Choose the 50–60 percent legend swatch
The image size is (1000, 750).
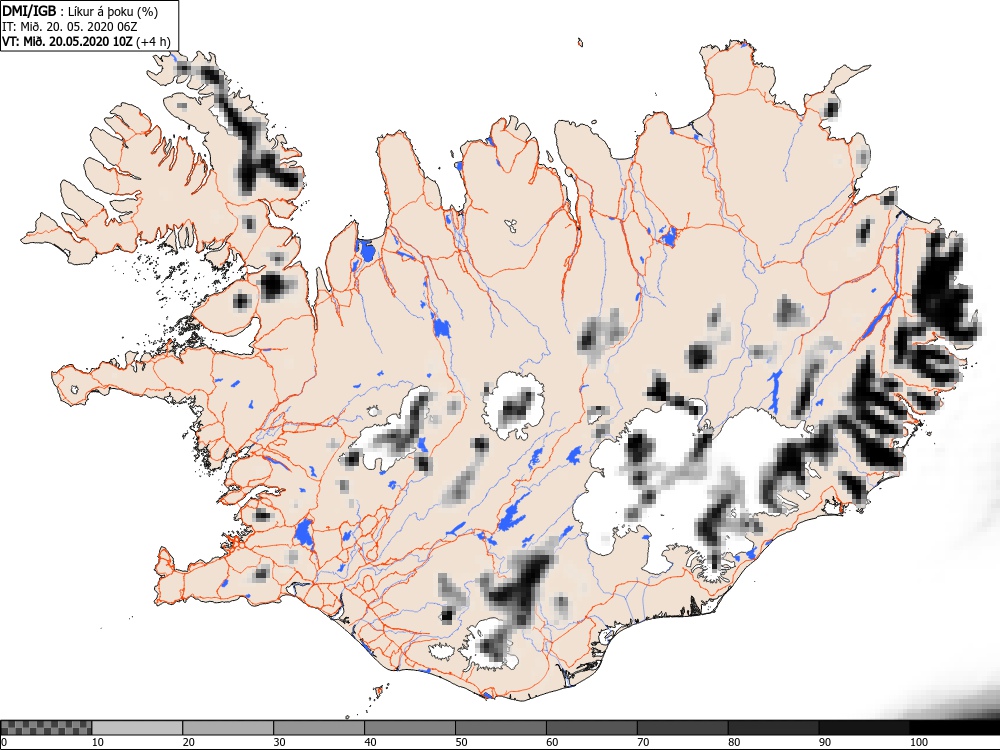(x=501, y=728)
